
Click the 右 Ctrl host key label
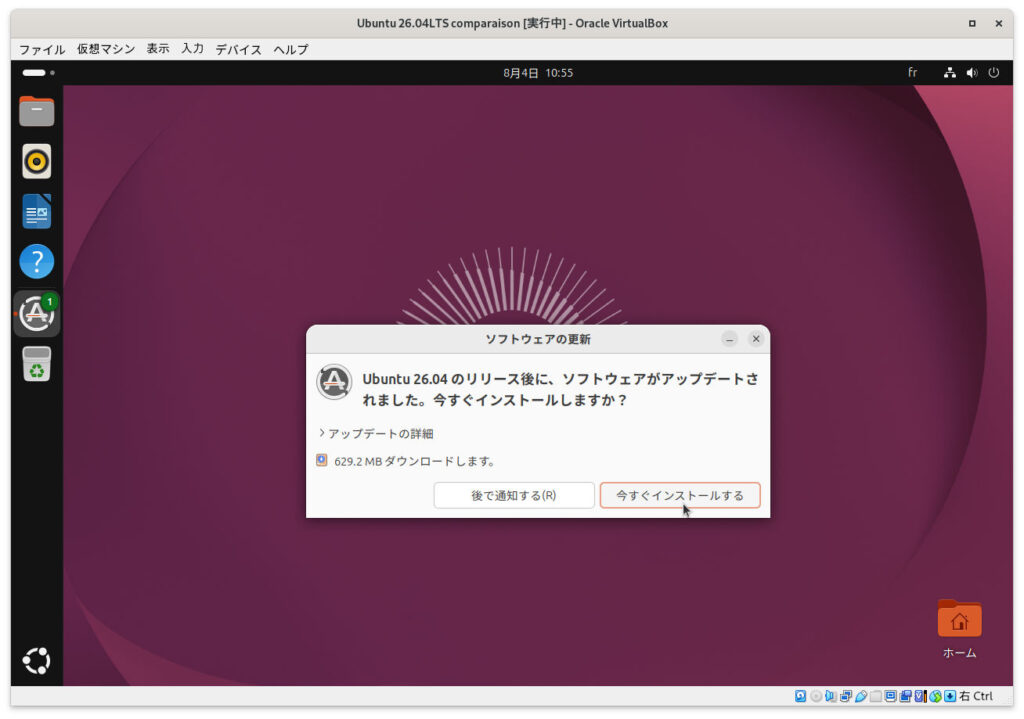click(x=976, y=696)
